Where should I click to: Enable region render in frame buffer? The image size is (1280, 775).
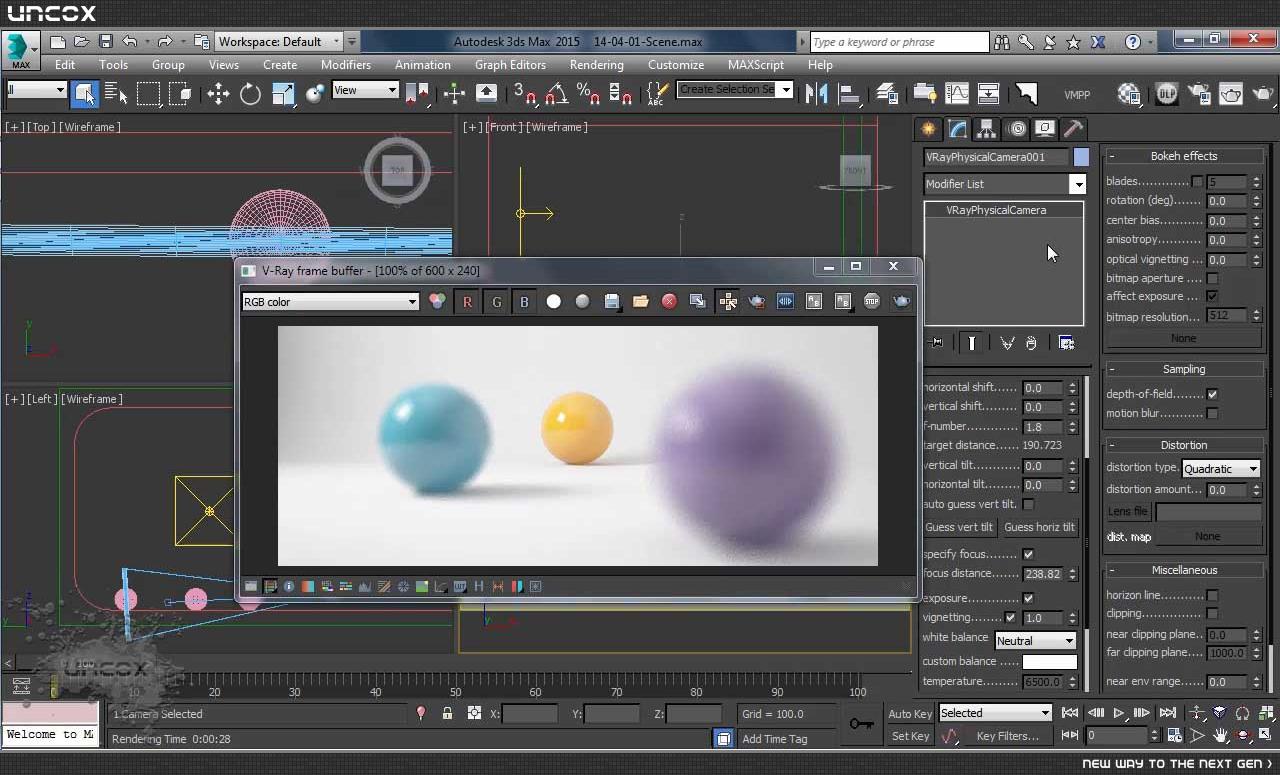[757, 302]
